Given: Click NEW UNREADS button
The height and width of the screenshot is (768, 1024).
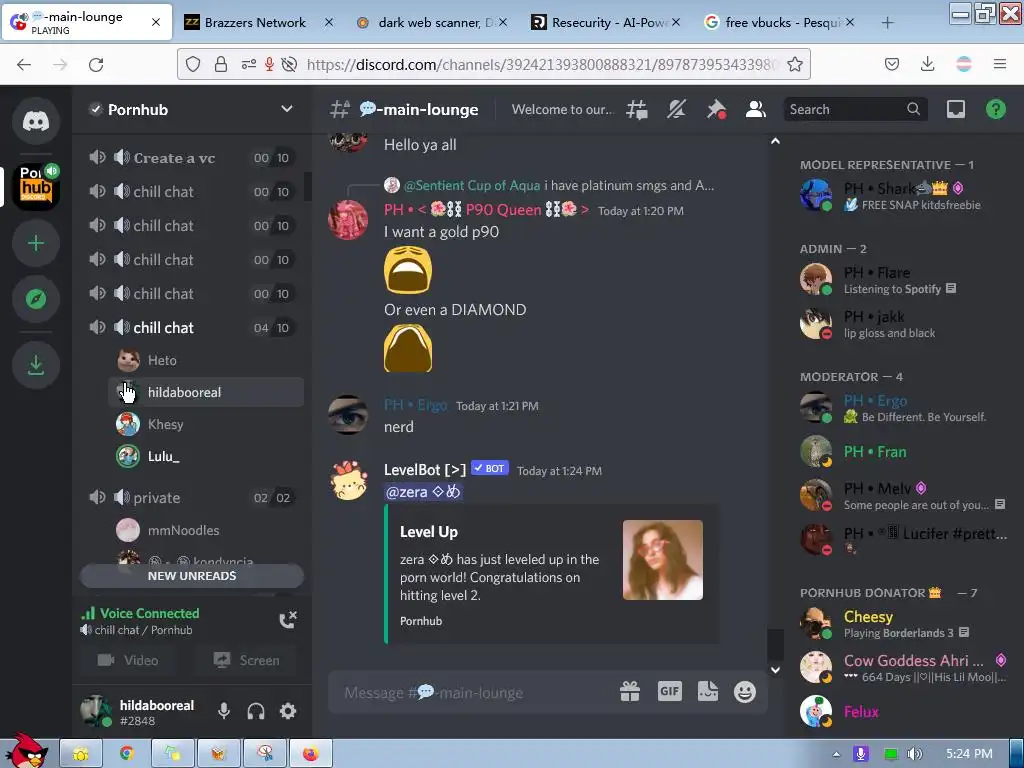Looking at the screenshot, I should click(x=192, y=576).
